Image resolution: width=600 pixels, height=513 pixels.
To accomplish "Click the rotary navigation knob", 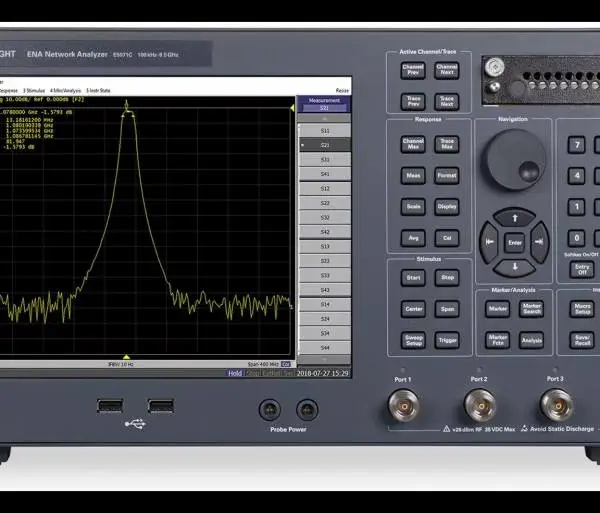I will tap(515, 160).
